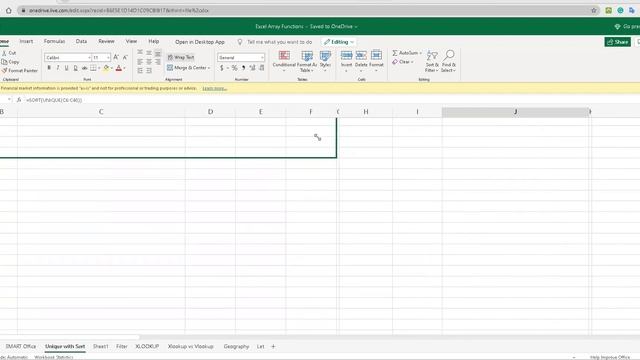This screenshot has width=640, height=360.
Task: Toggle Wrap Text on
Action: pyautogui.click(x=181, y=58)
